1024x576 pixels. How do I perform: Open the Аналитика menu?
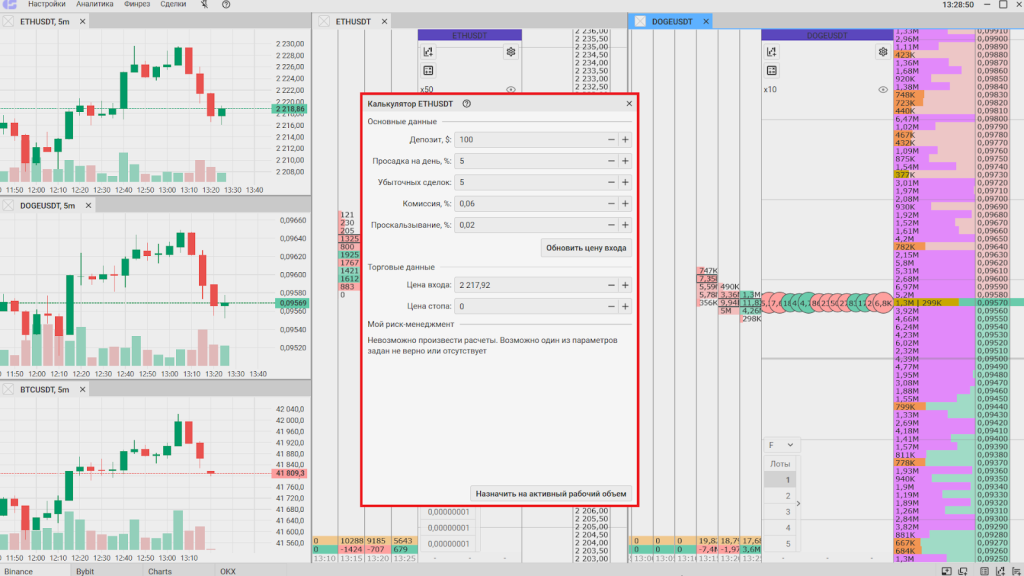(x=95, y=5)
